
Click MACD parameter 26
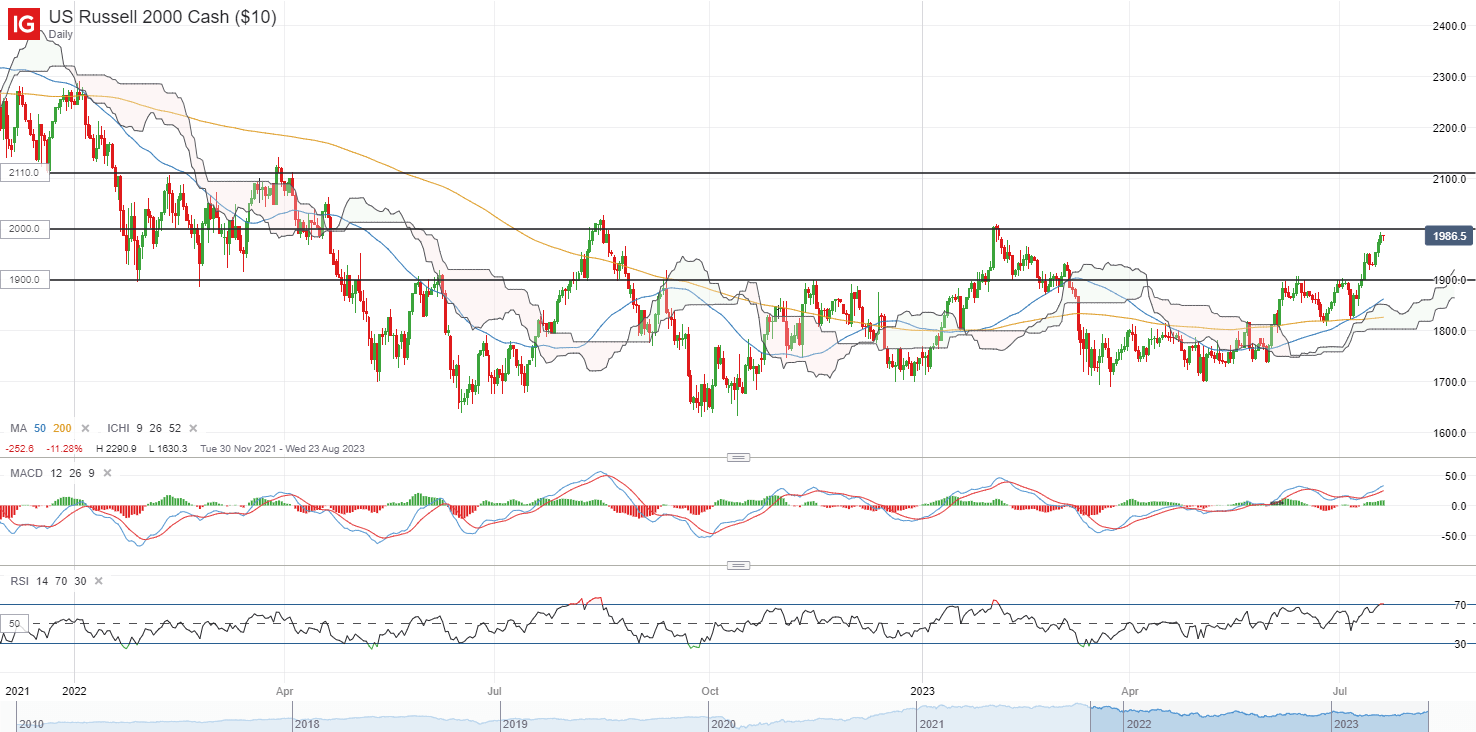click(x=75, y=473)
